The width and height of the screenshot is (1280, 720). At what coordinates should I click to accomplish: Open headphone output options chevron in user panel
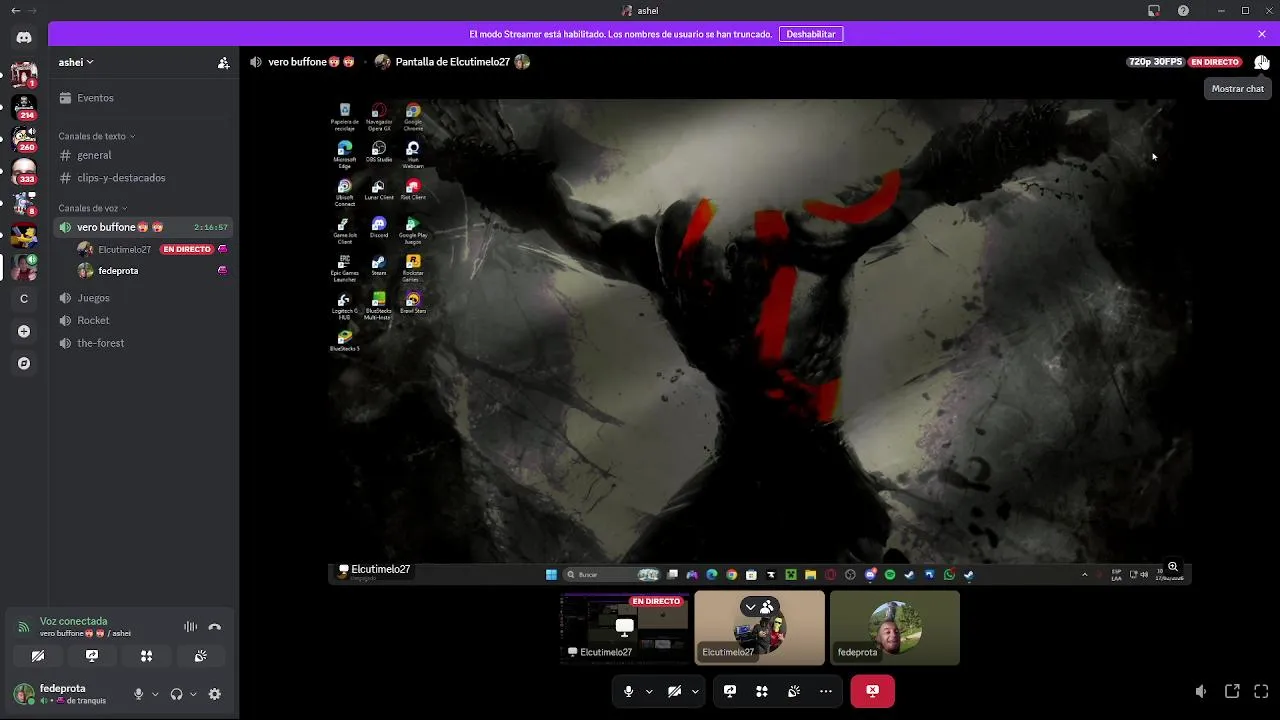pyautogui.click(x=193, y=694)
